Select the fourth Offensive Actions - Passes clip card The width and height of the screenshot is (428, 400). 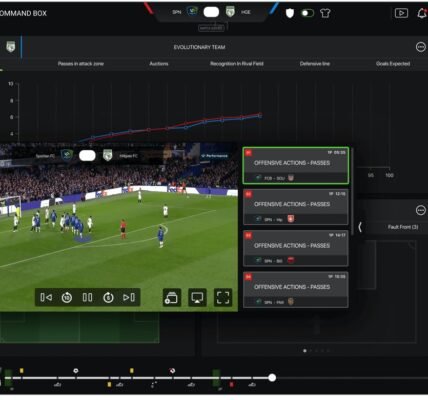(296, 289)
